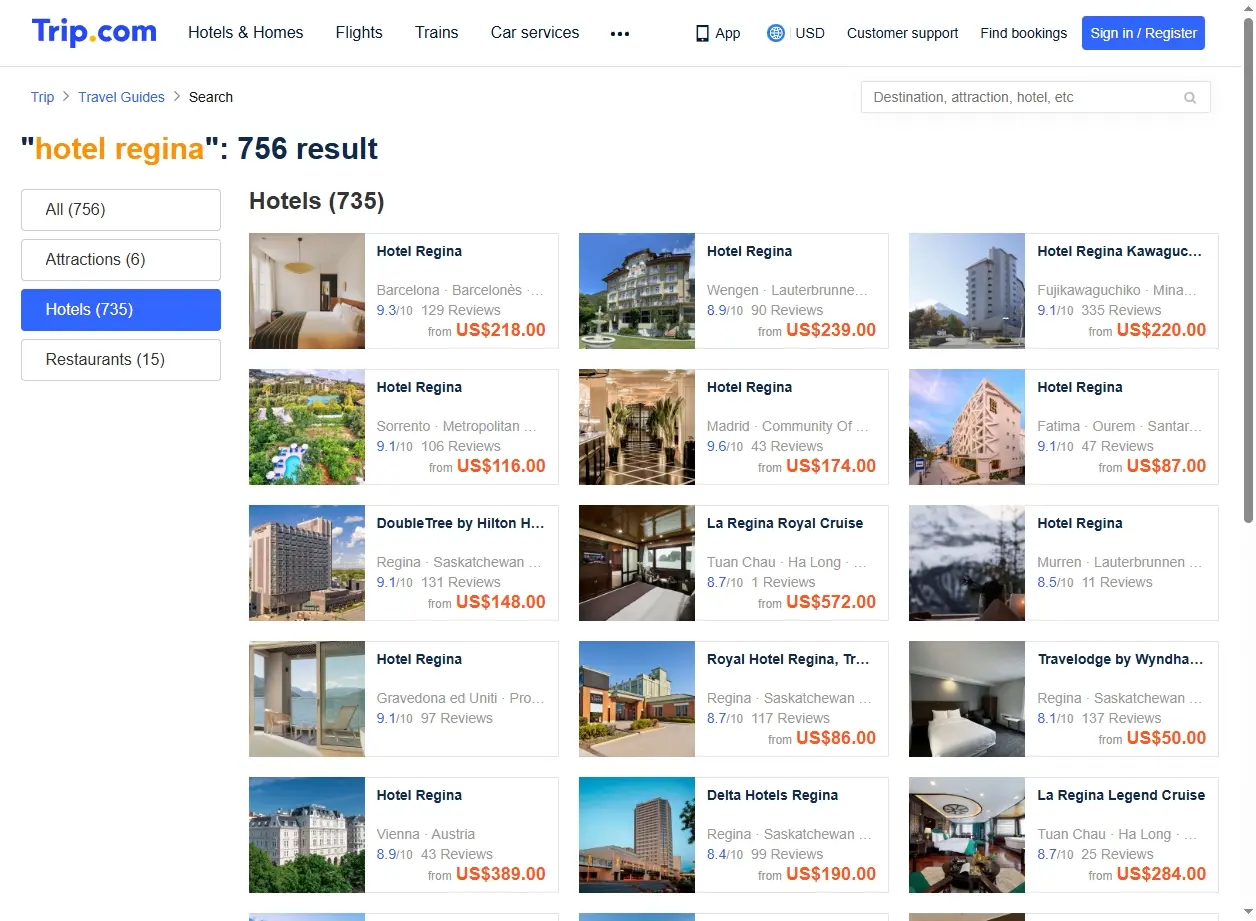Open the Flights menu

pyautogui.click(x=359, y=32)
